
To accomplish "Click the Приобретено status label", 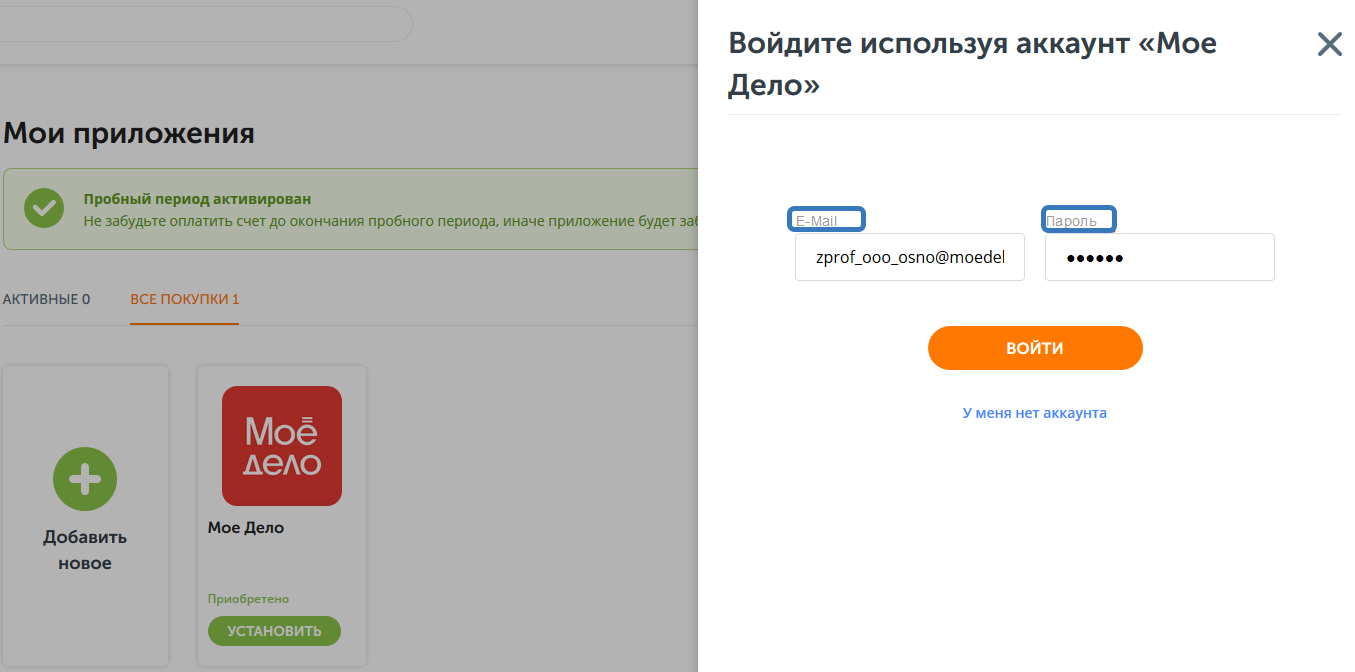I will click(x=248, y=599).
